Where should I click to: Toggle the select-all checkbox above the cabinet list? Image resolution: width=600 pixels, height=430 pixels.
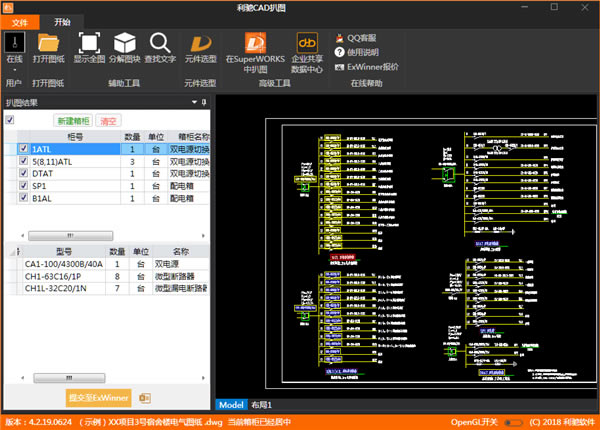click(x=10, y=120)
